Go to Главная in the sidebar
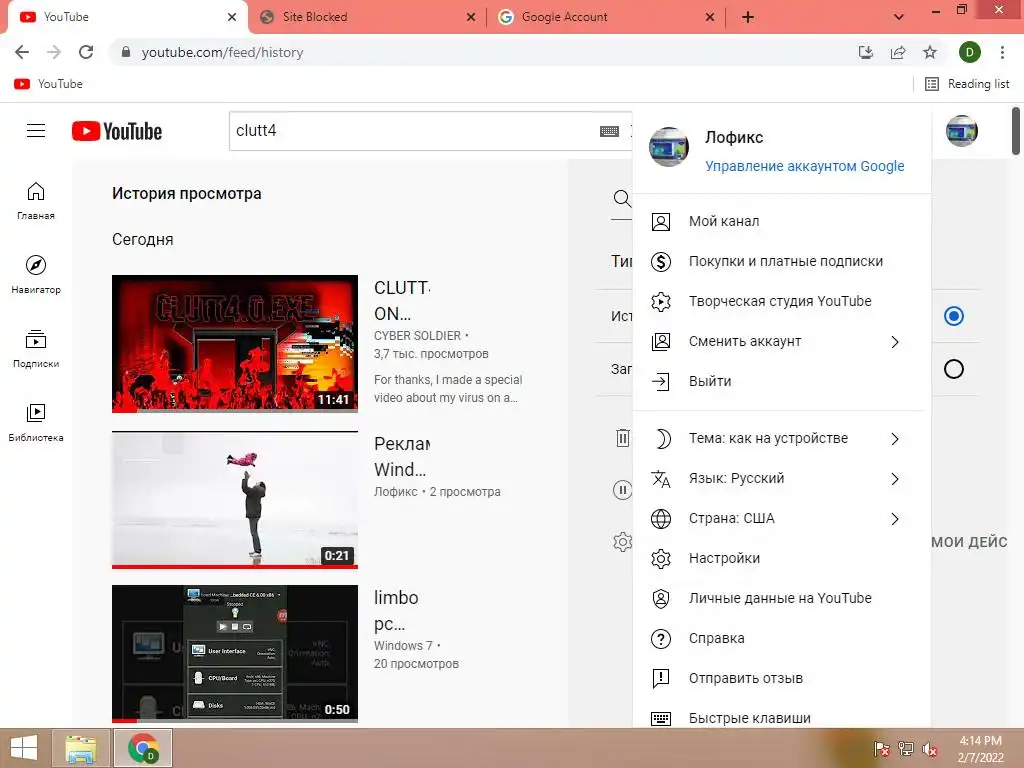Viewport: 1024px width, 768px height. [36, 200]
